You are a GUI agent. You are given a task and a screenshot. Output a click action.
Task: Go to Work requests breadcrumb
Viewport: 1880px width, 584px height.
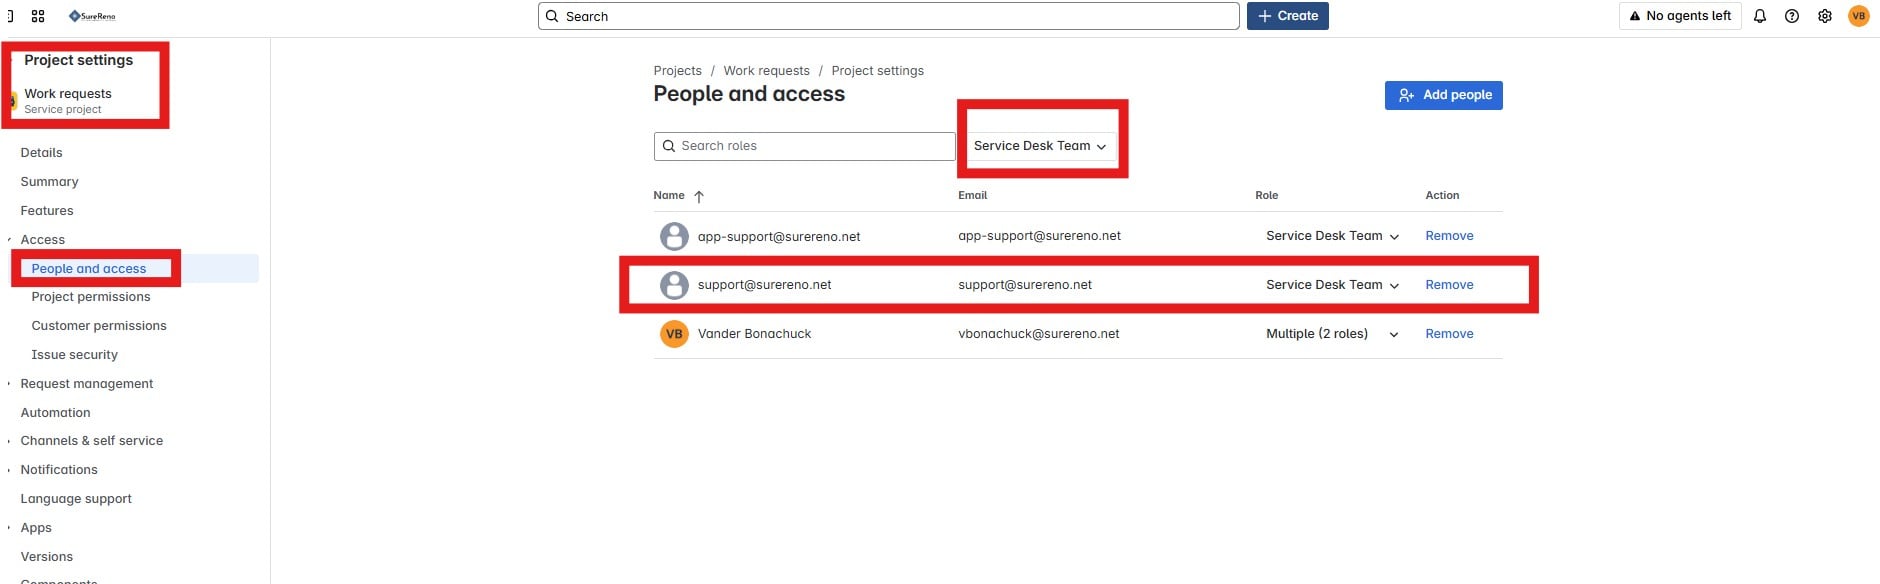pos(766,71)
